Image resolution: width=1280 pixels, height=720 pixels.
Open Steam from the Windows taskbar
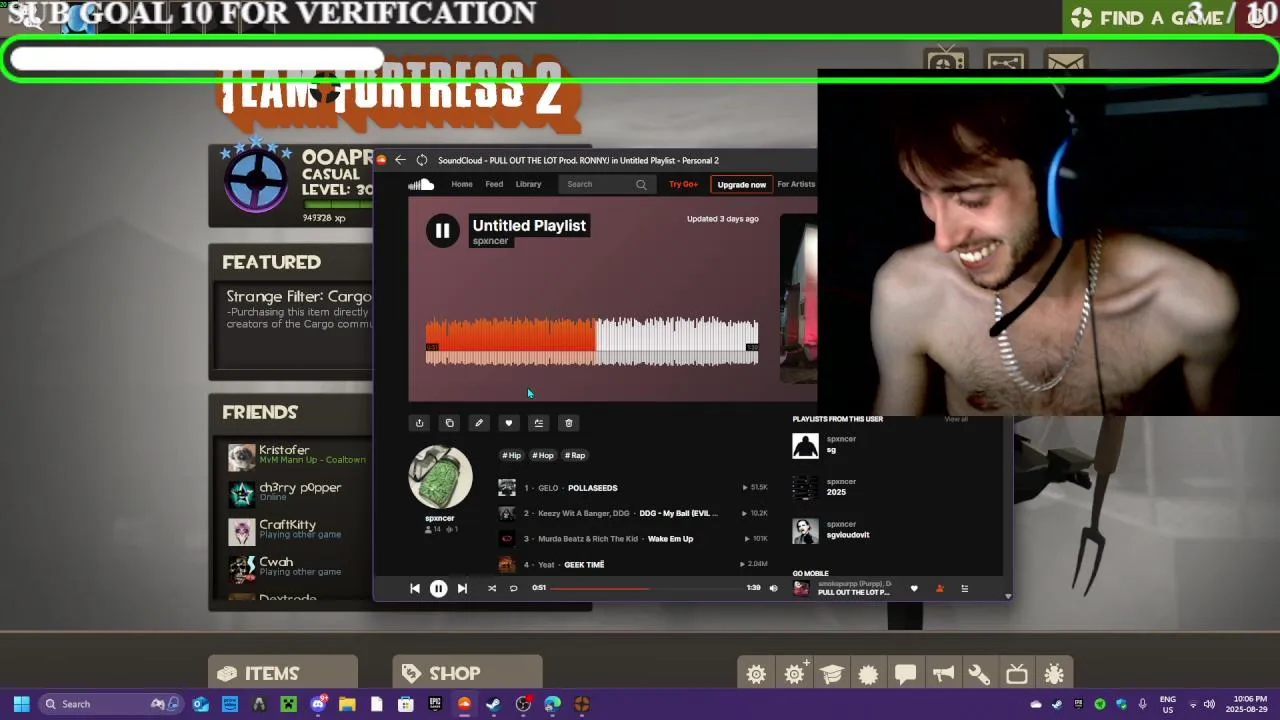[493, 704]
